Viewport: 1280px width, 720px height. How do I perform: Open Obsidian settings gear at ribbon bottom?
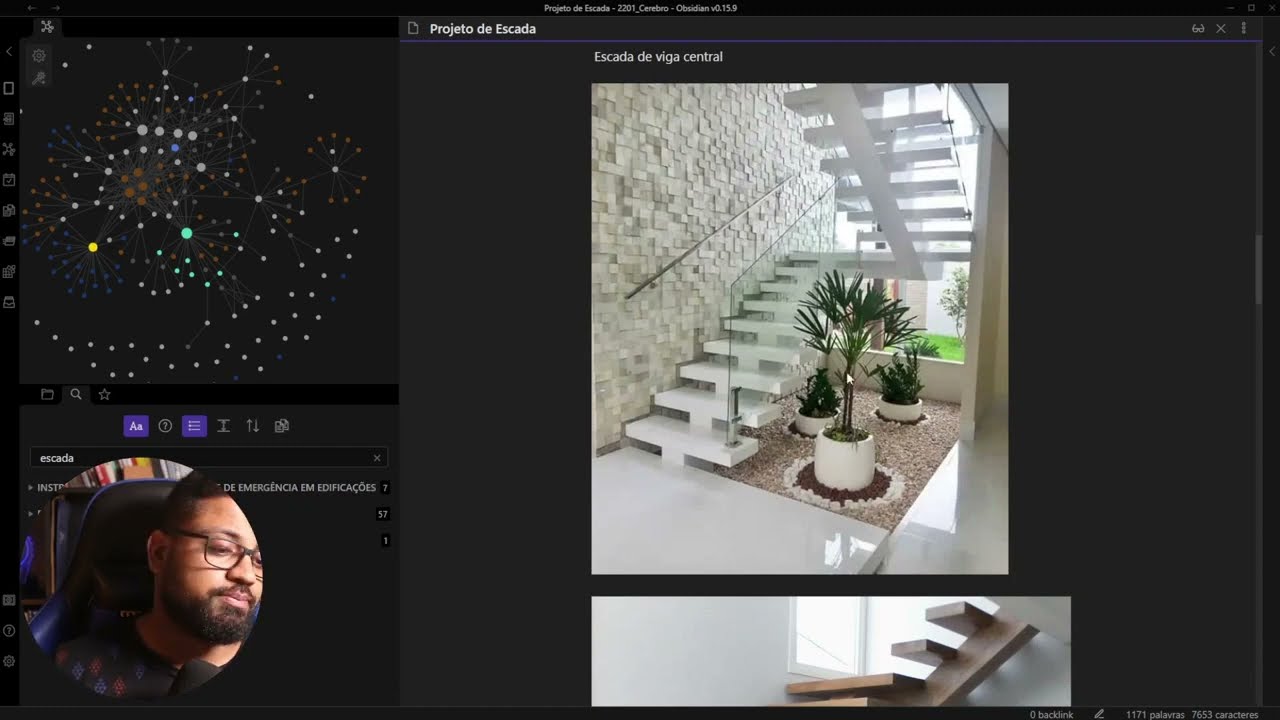coord(9,661)
